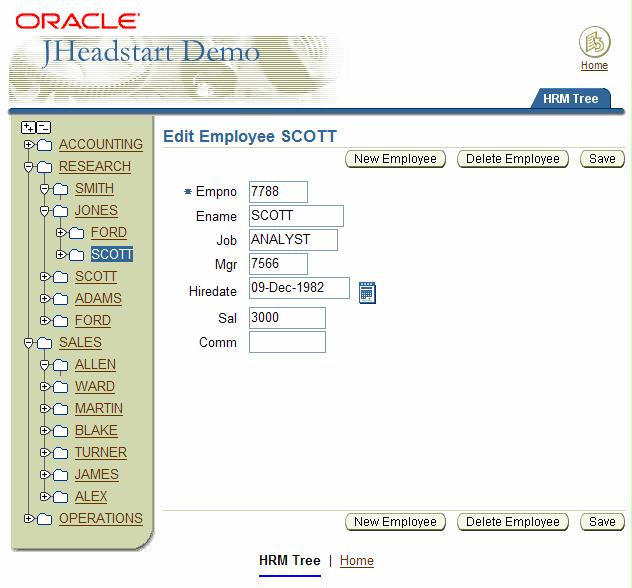Click the folder icon beside ACCOUNTING
Screen dimensions: 632x588
[44, 145]
